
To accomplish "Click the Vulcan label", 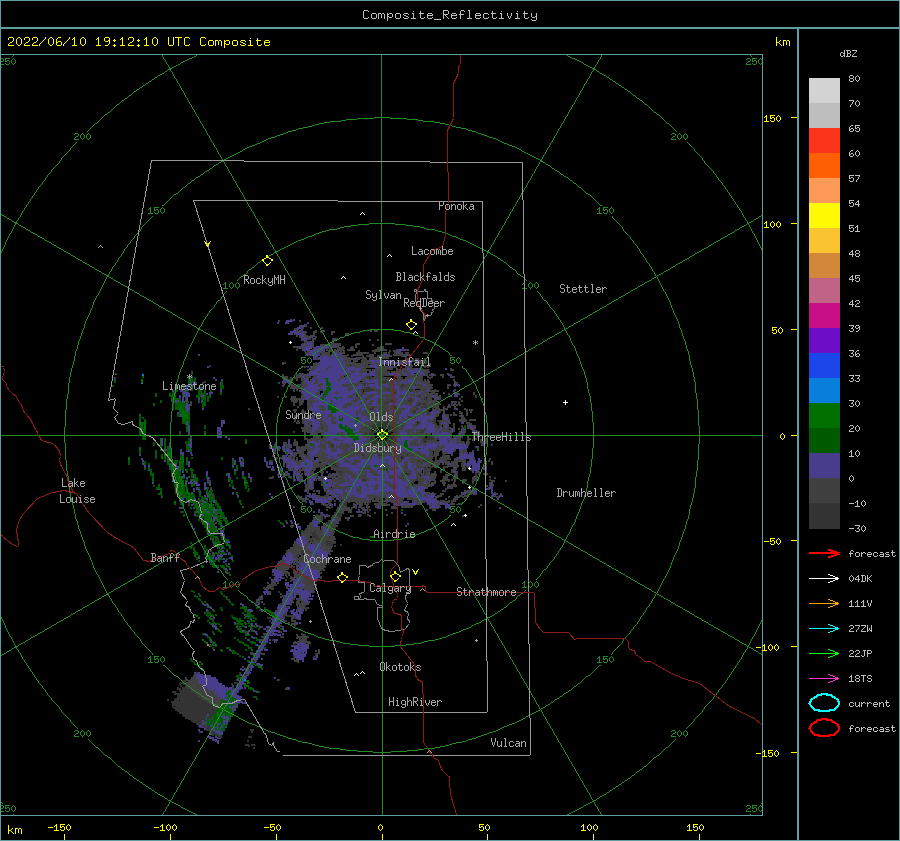I will pyautogui.click(x=508, y=743).
